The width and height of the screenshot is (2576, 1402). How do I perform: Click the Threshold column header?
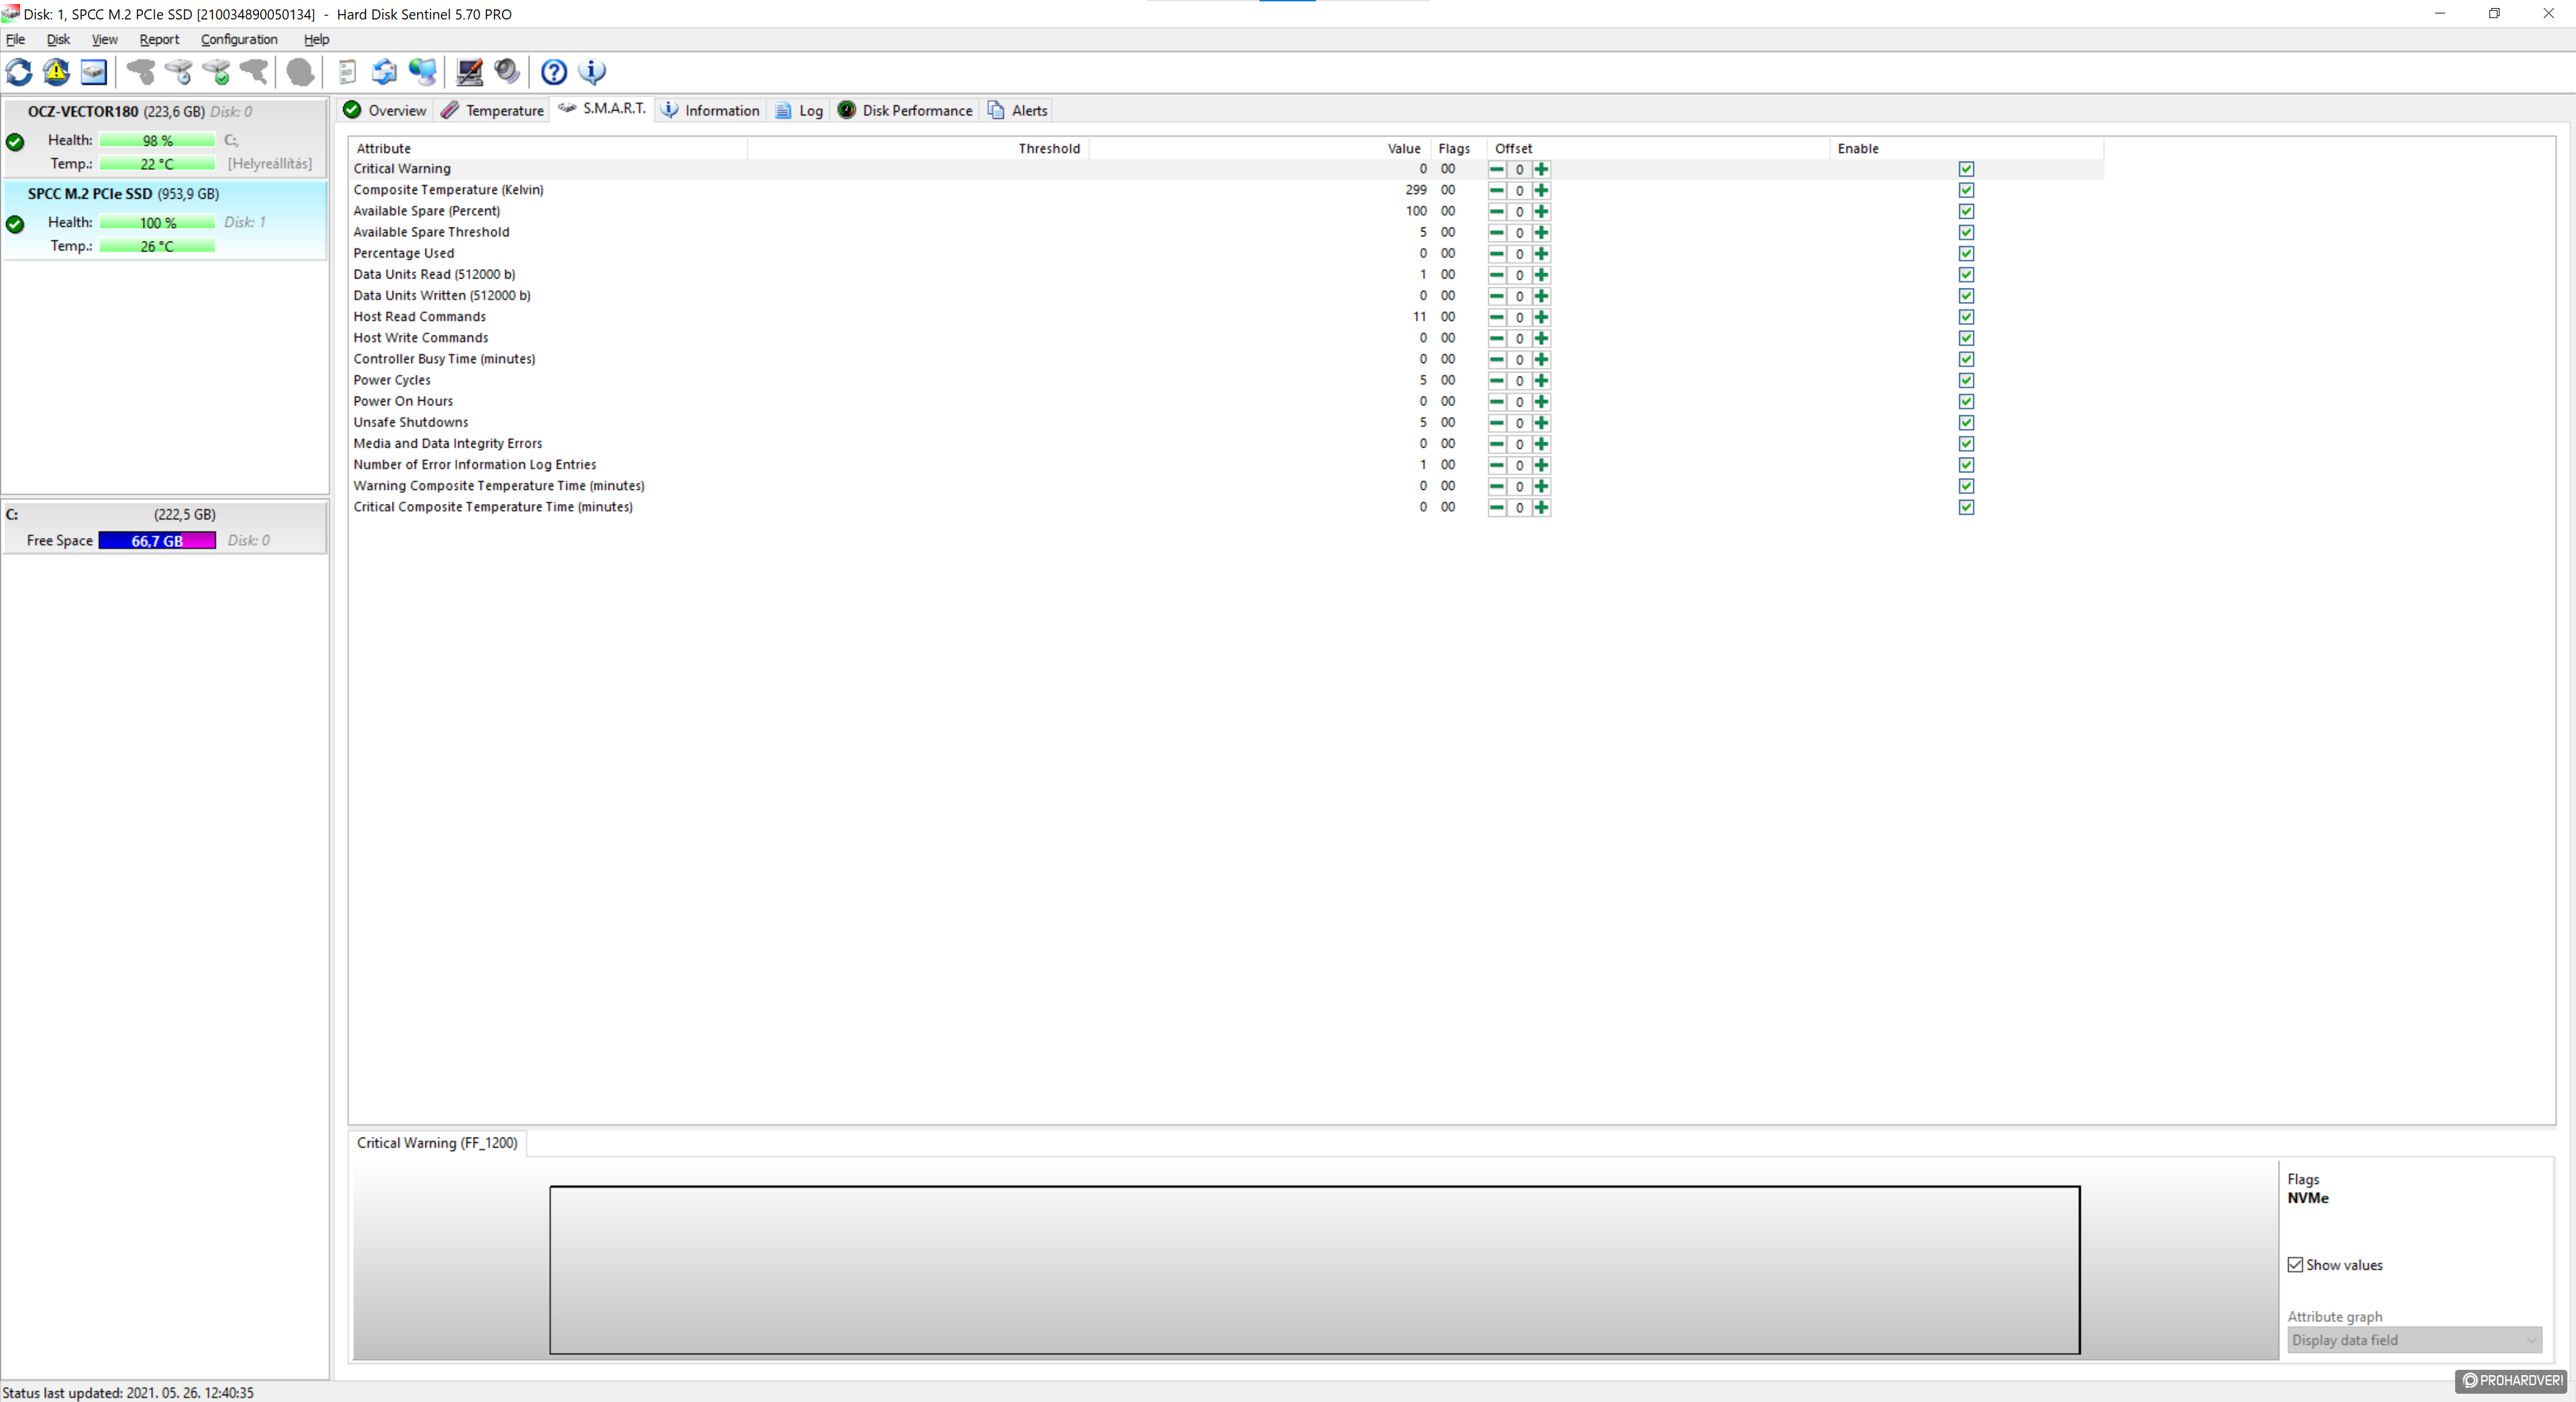click(918, 148)
